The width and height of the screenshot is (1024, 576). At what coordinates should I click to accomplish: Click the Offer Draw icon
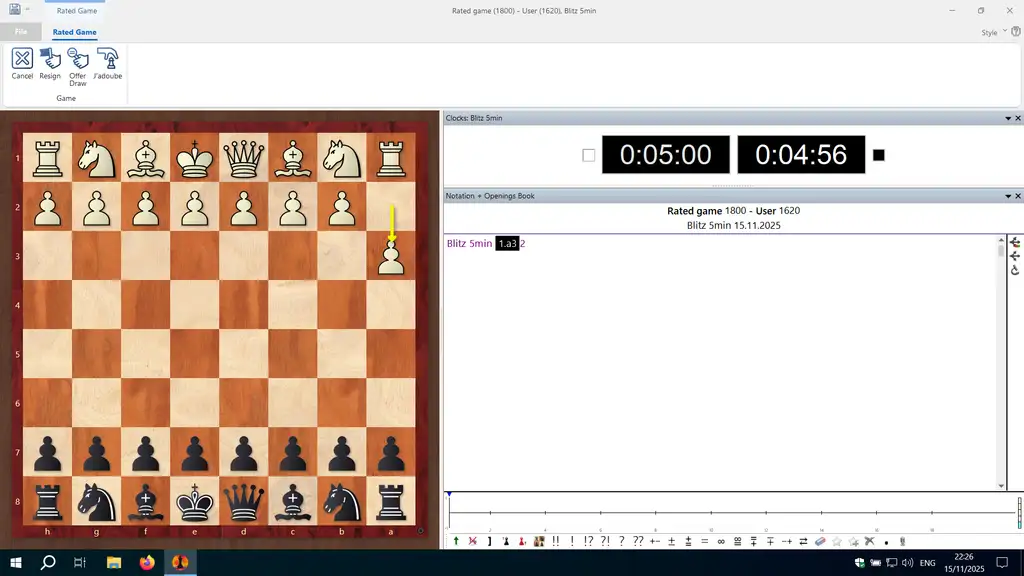tap(78, 62)
